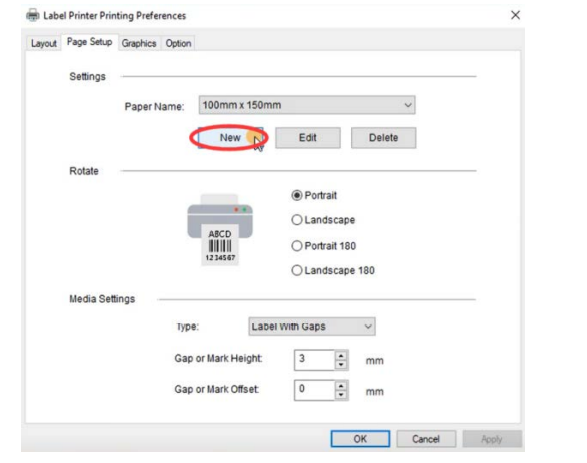Open the Paper Name dropdown

tap(307, 105)
